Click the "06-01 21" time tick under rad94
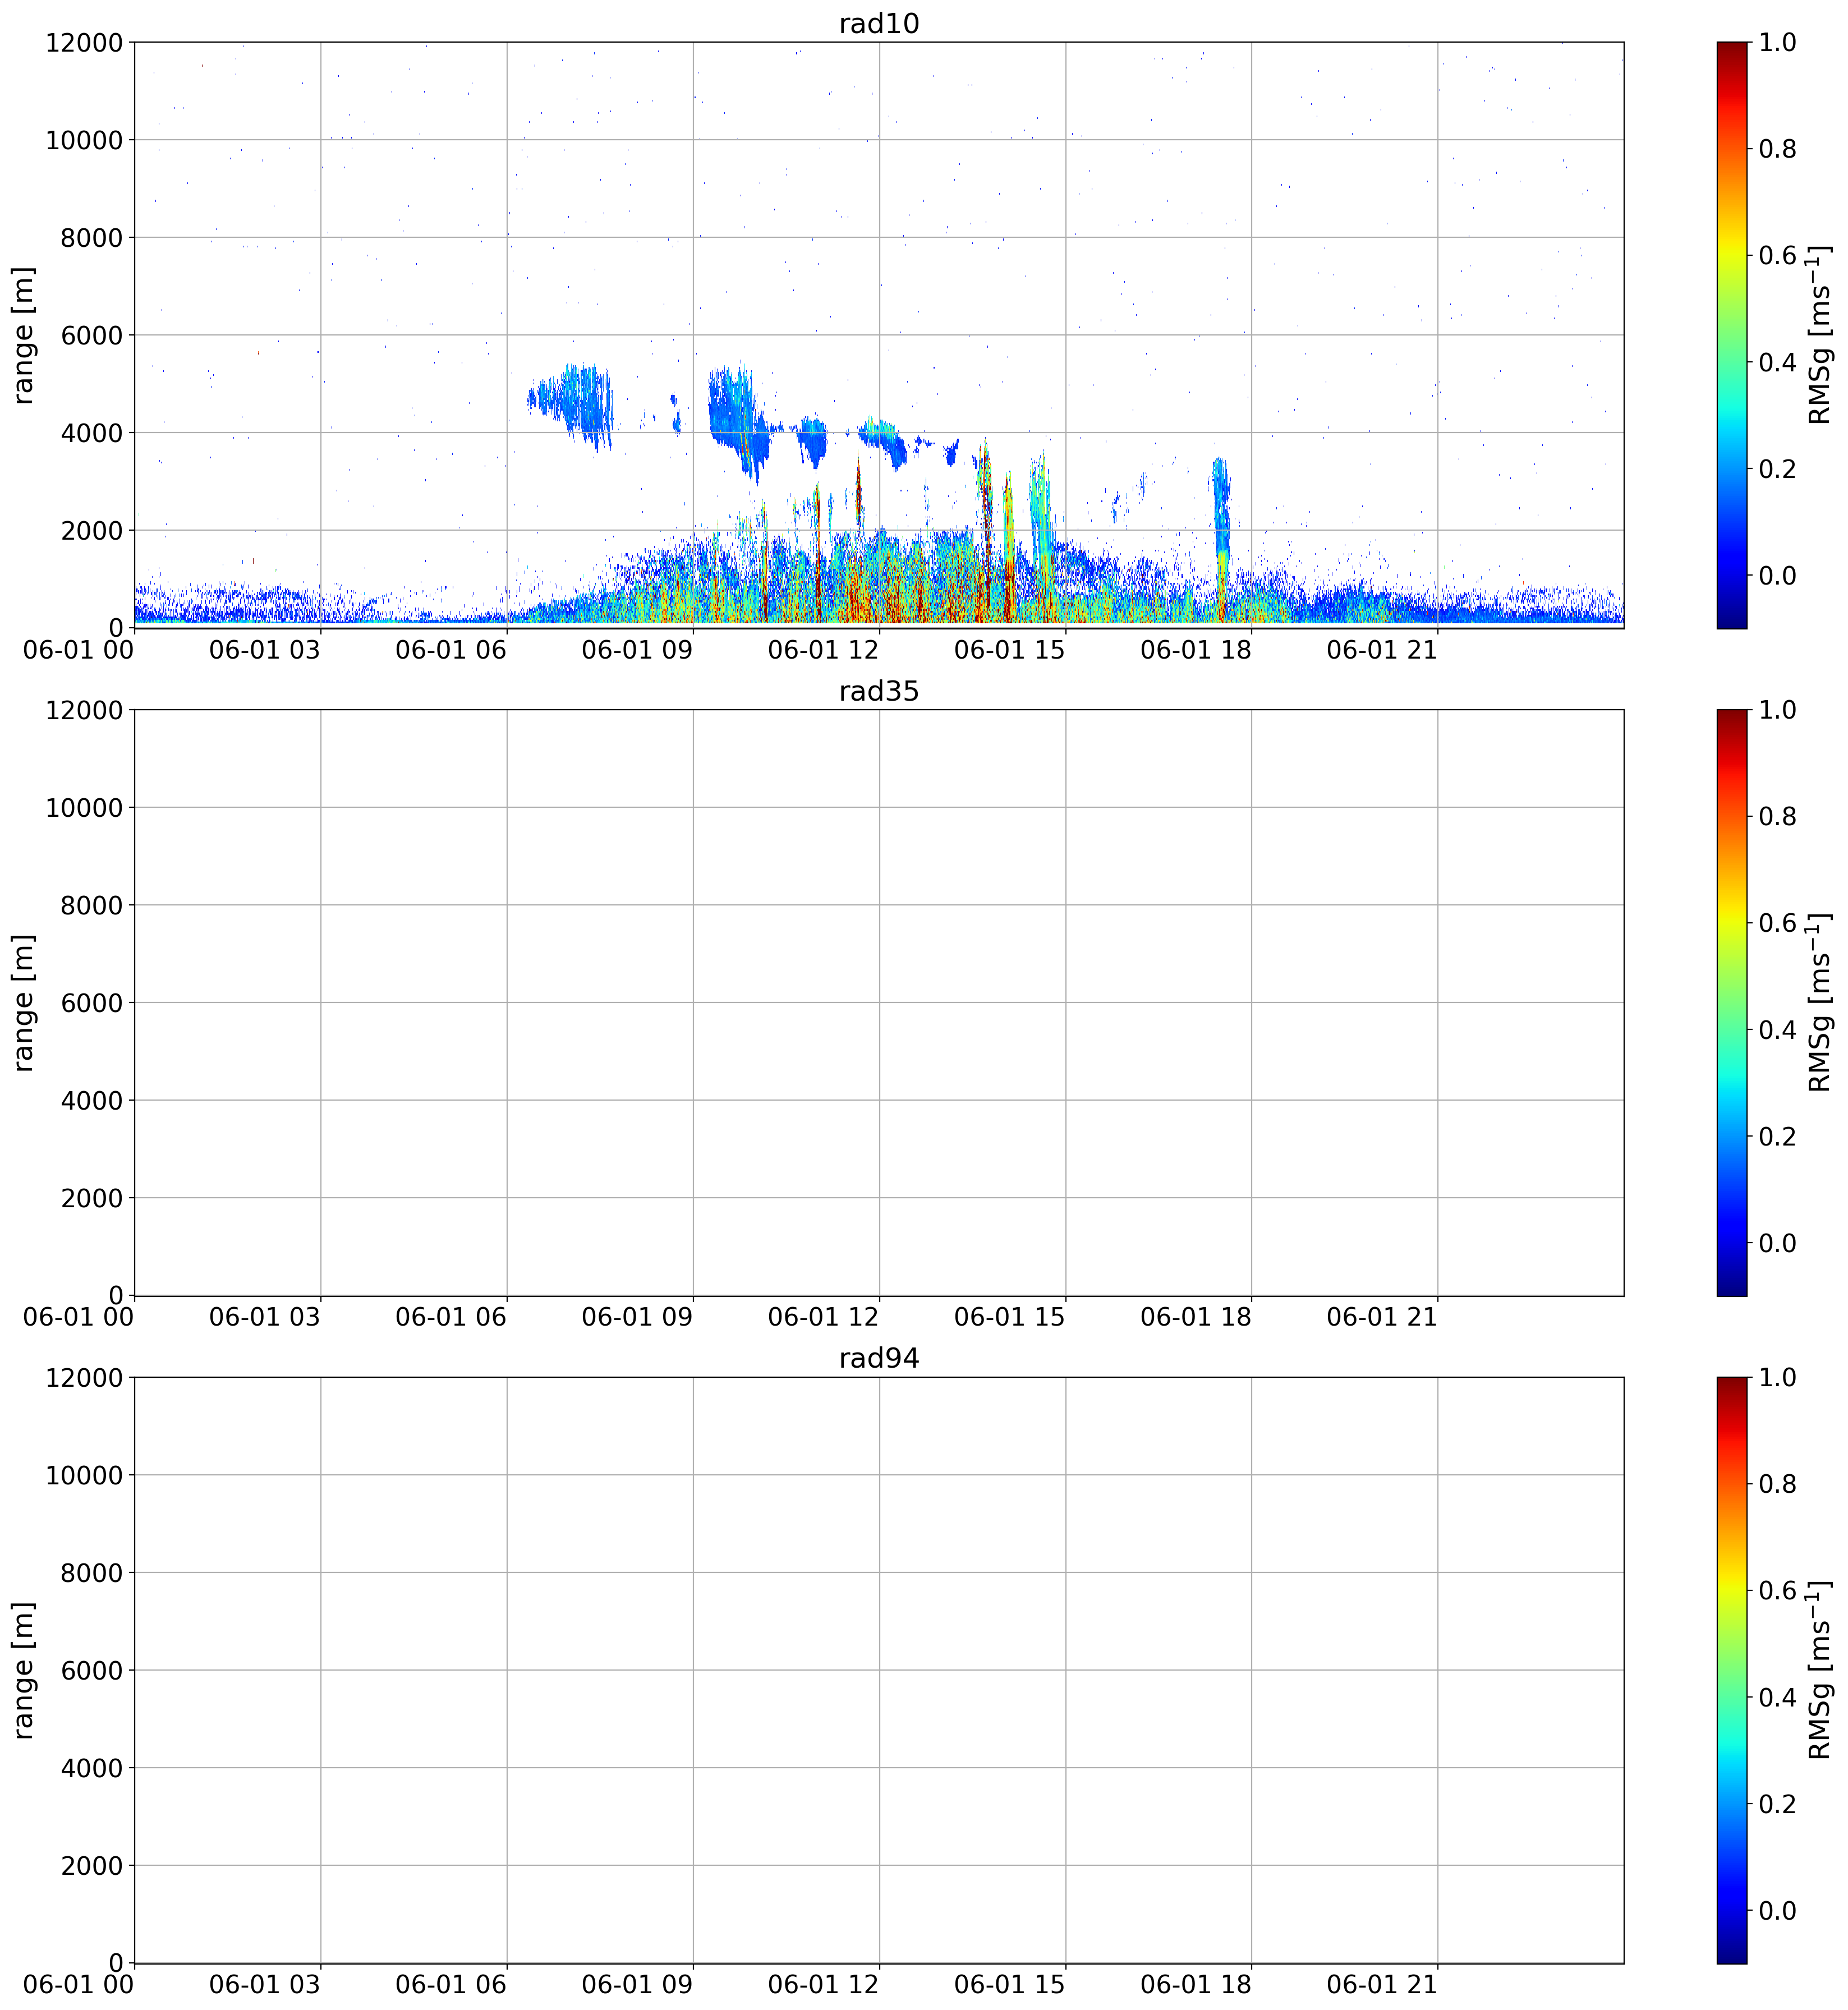Image resolution: width=1848 pixels, height=2010 pixels. [1382, 1984]
